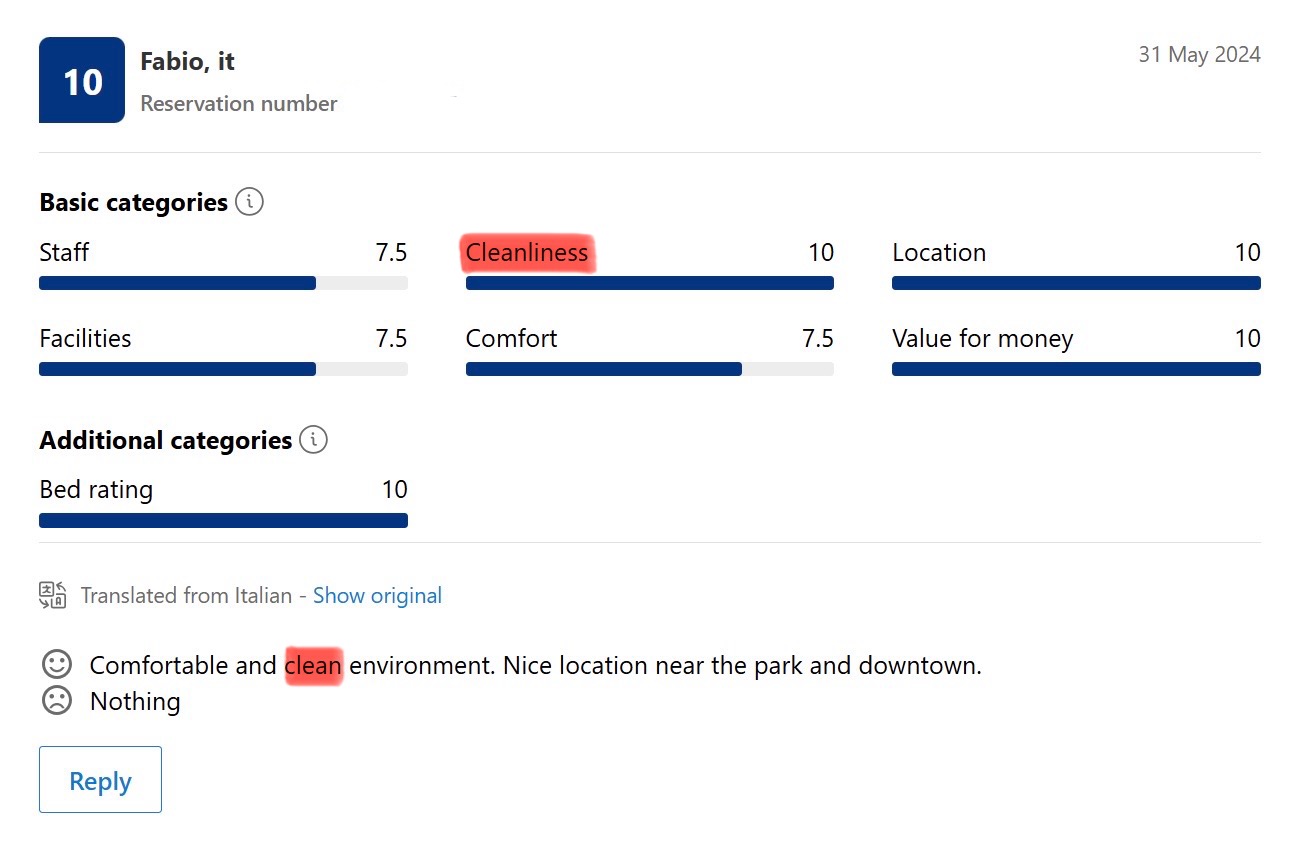Screen dimensions: 1293x854
Task: Click the Basic categories info icon
Action: click(249, 202)
